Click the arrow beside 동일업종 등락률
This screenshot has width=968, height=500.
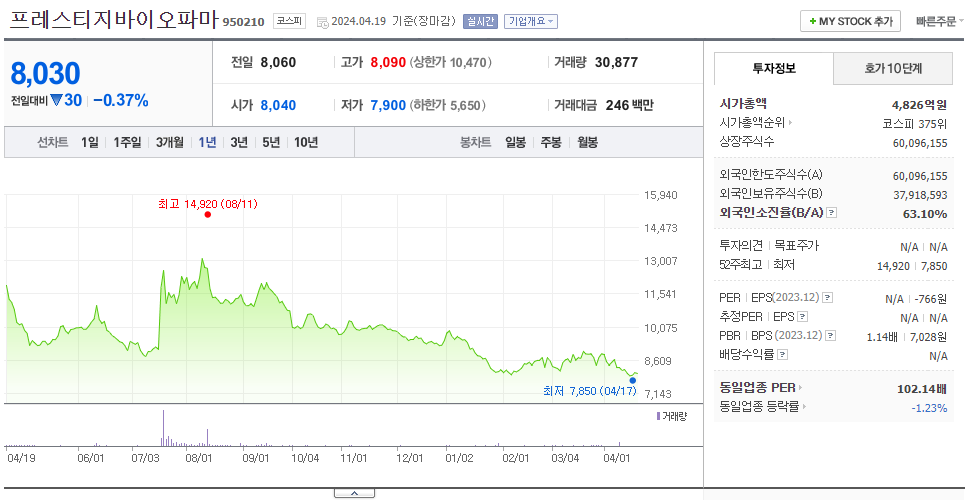click(806, 407)
